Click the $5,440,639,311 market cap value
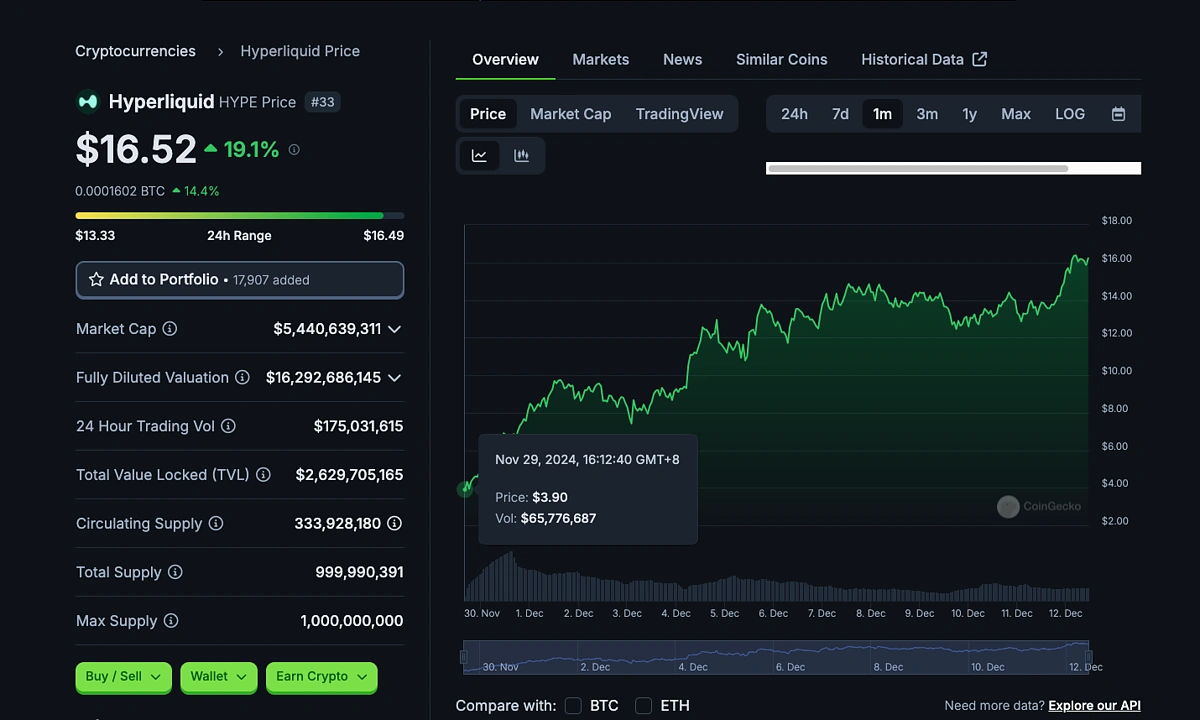 point(327,329)
